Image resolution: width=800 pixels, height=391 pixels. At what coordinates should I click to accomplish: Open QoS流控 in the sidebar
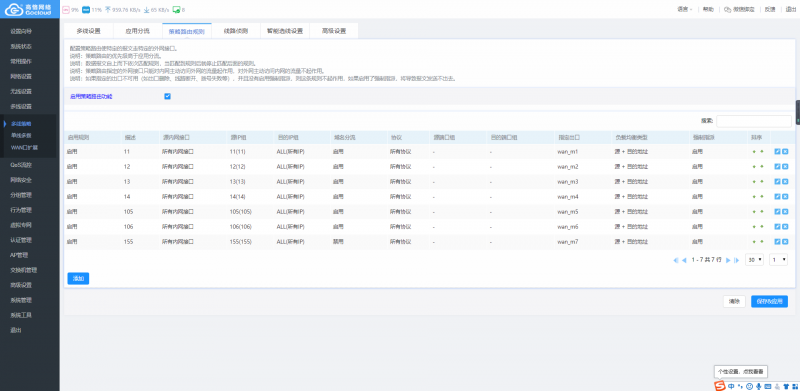[x=21, y=165]
